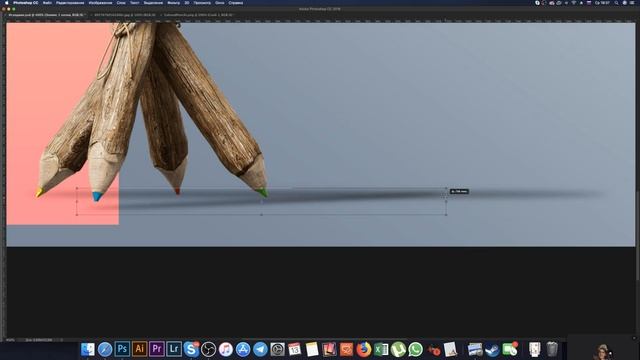Open Skype from the dock

point(191,349)
